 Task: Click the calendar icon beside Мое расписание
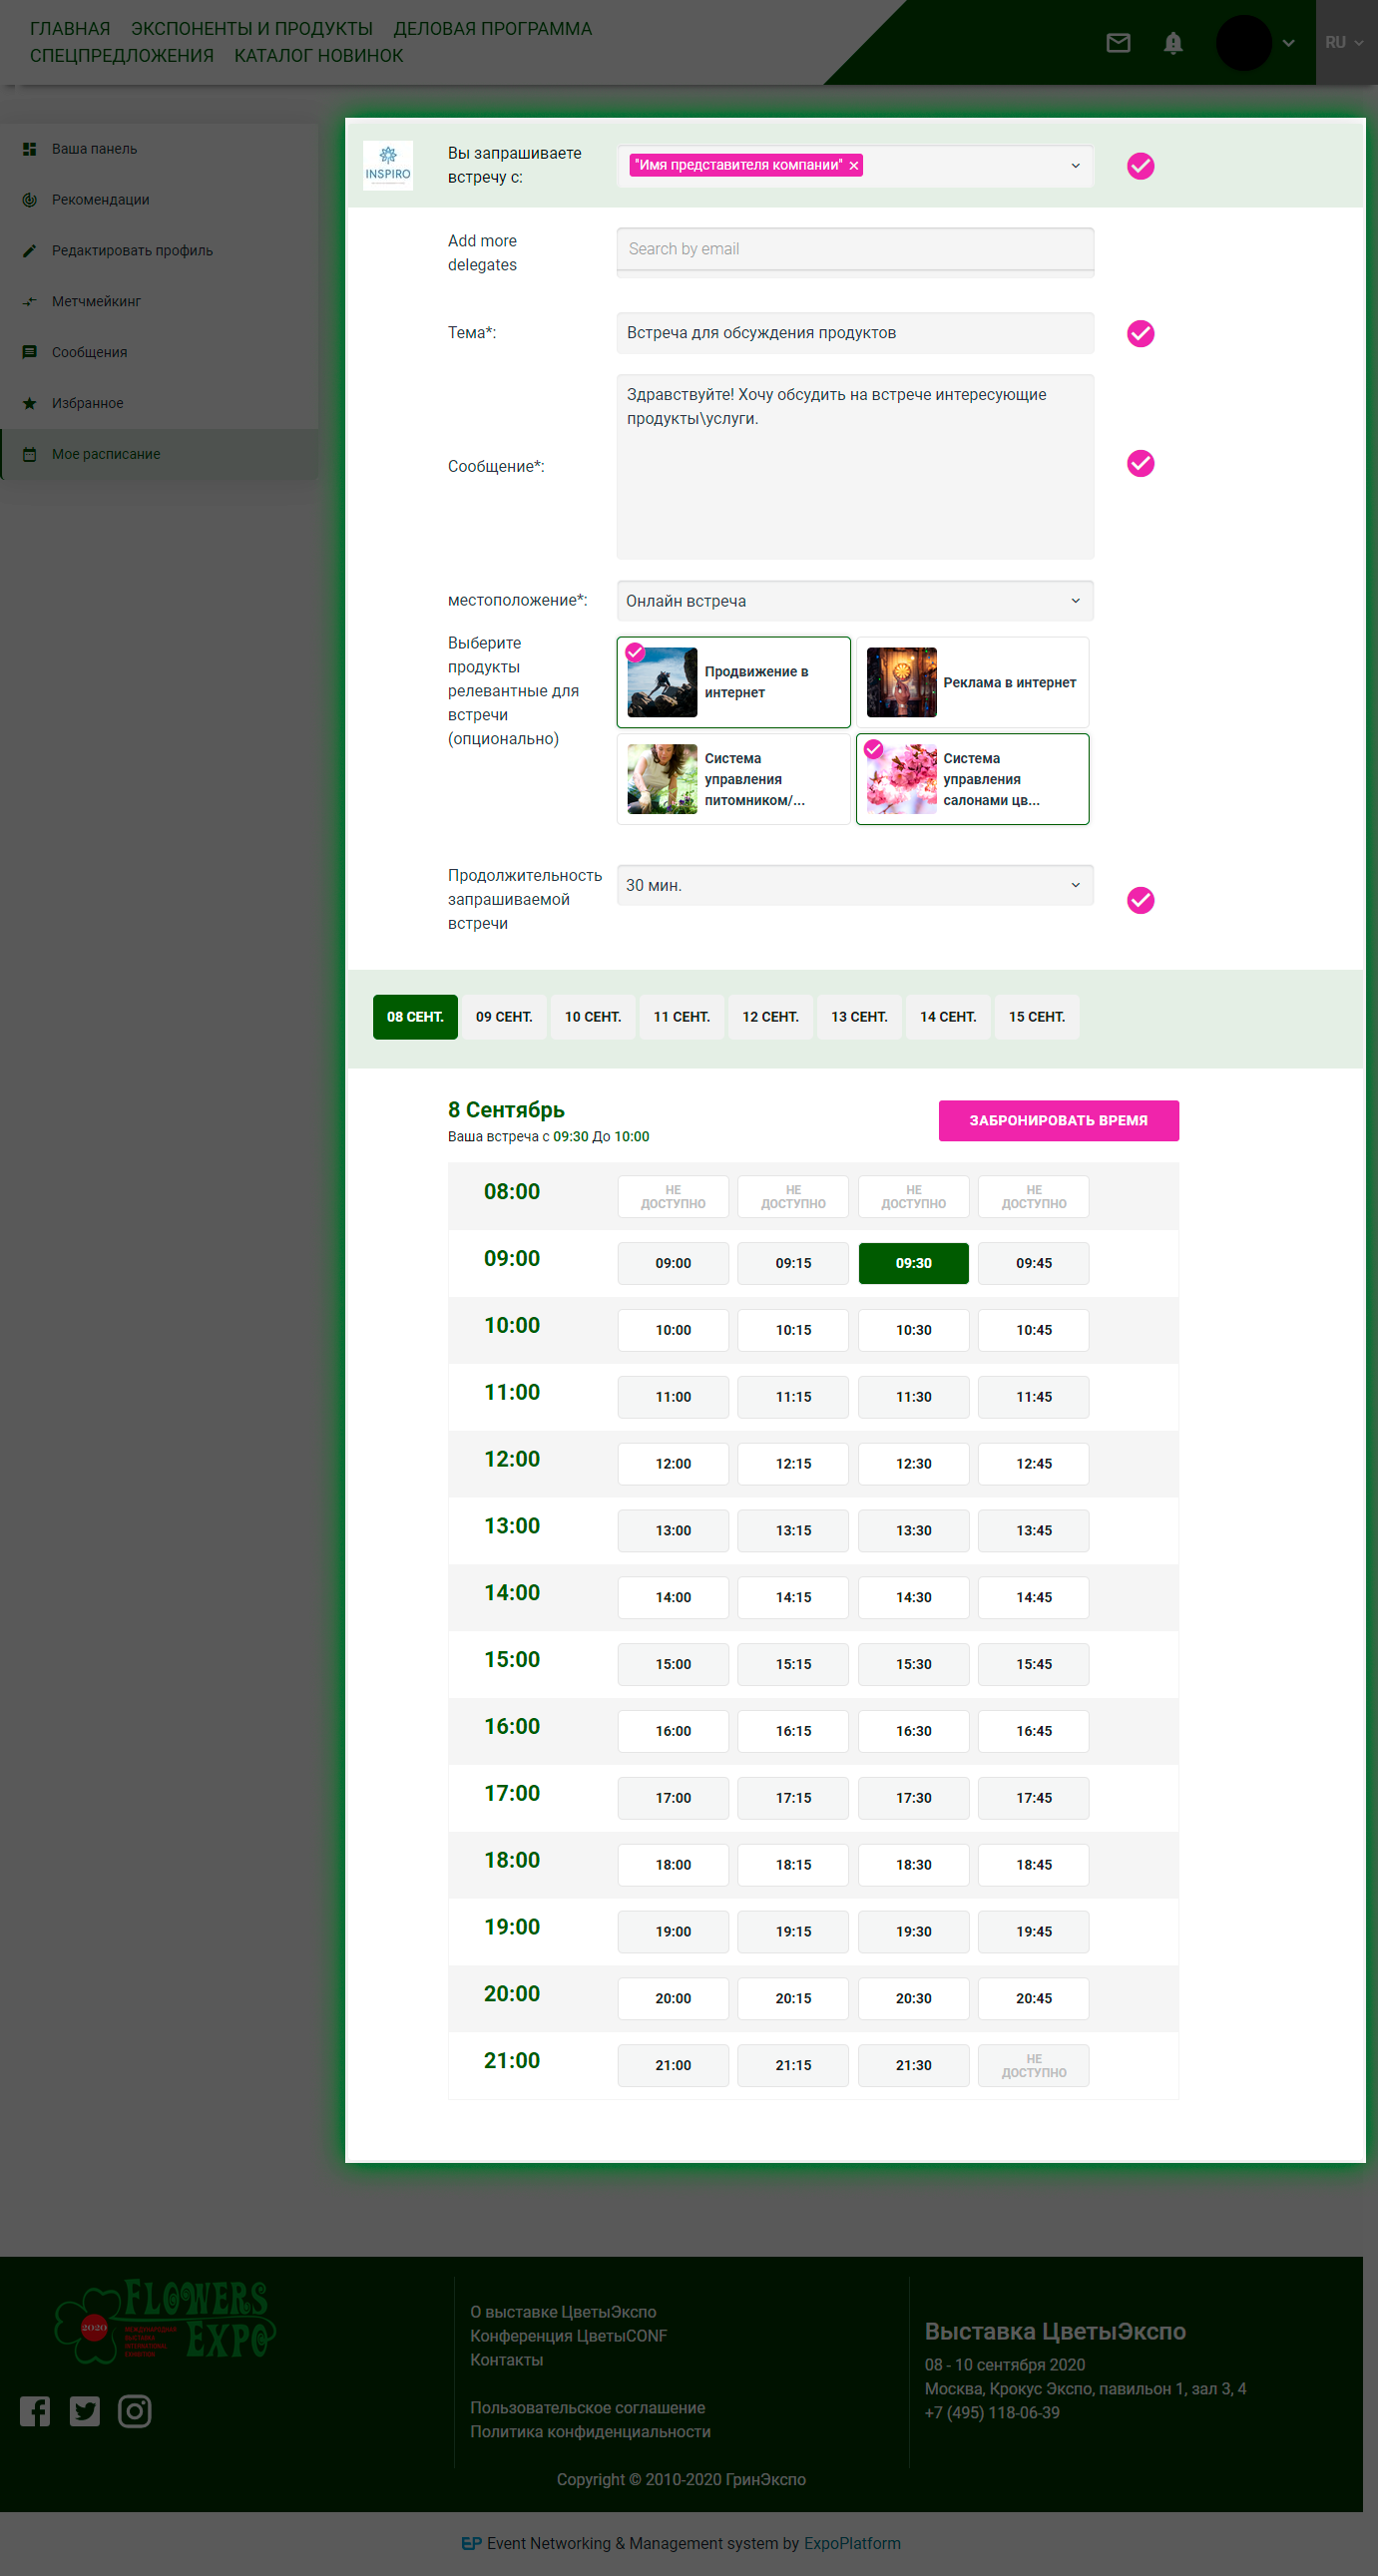(30, 454)
